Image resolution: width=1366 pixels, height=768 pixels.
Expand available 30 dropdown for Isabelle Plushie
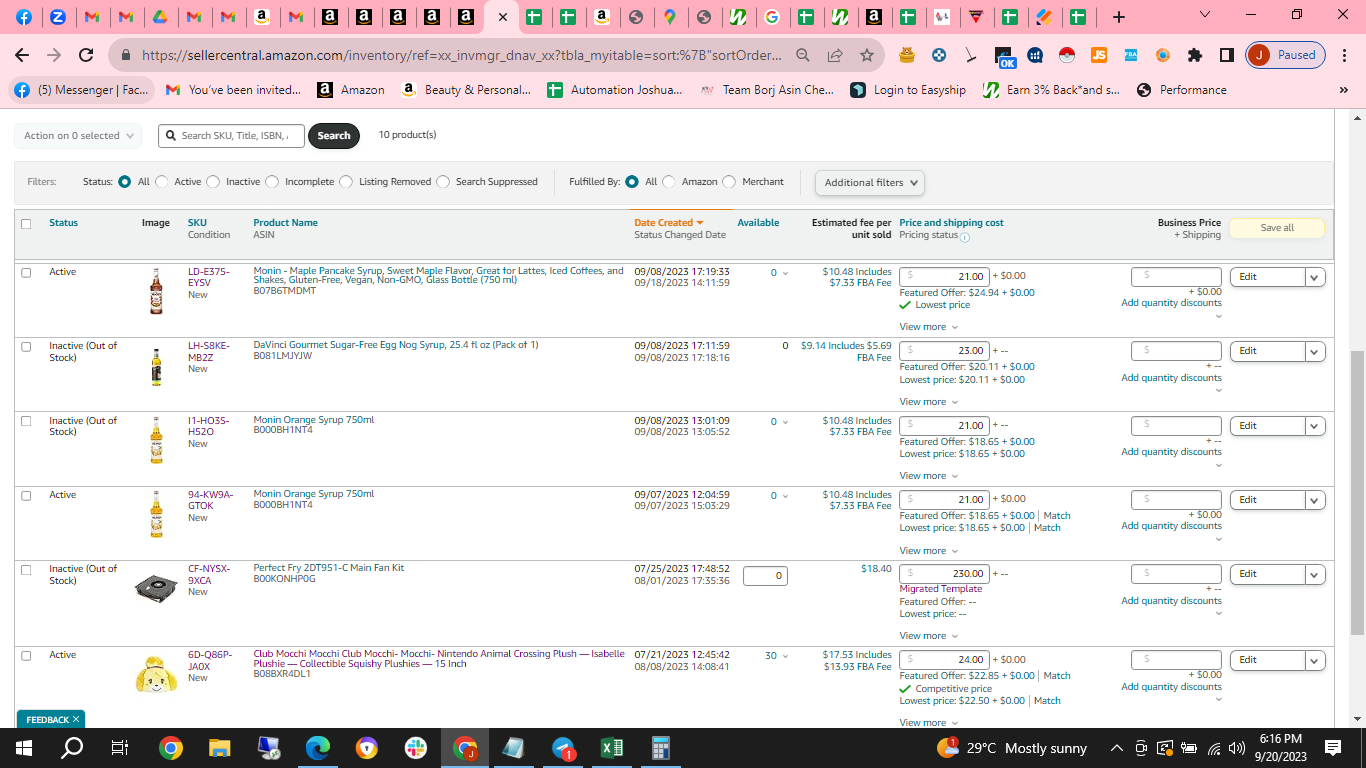click(x=785, y=657)
